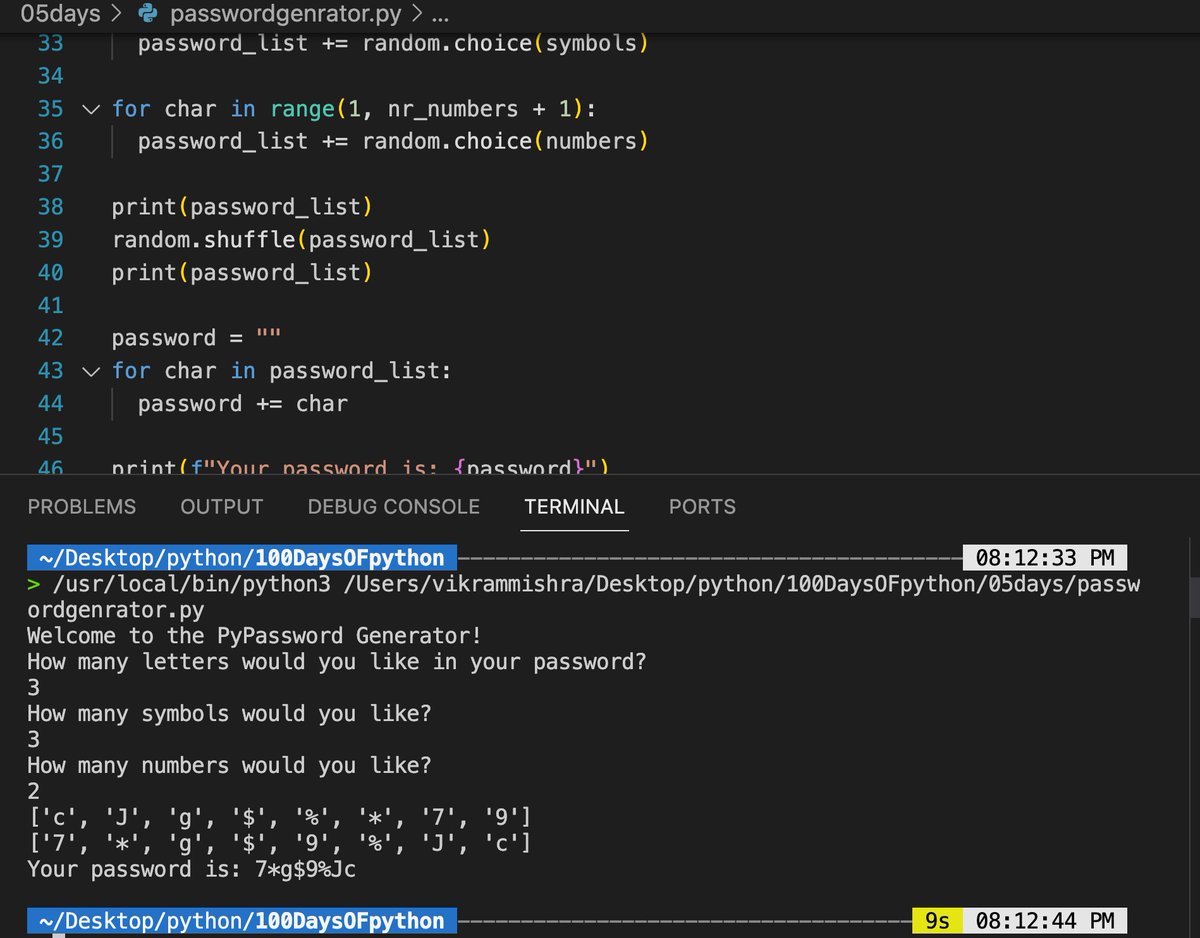1200x938 pixels.
Task: Click 'password += char' on line 44
Action: [x=243, y=403]
